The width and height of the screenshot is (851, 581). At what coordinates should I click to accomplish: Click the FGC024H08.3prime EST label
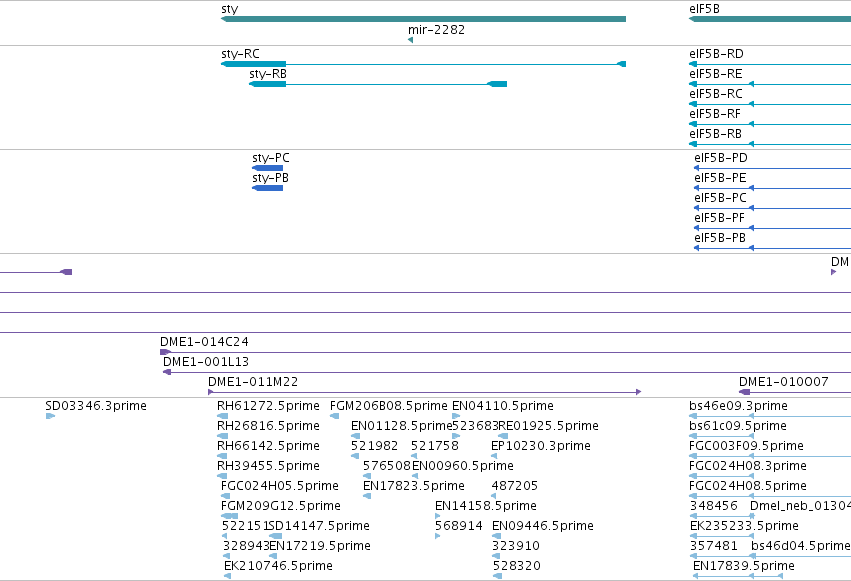click(x=748, y=466)
